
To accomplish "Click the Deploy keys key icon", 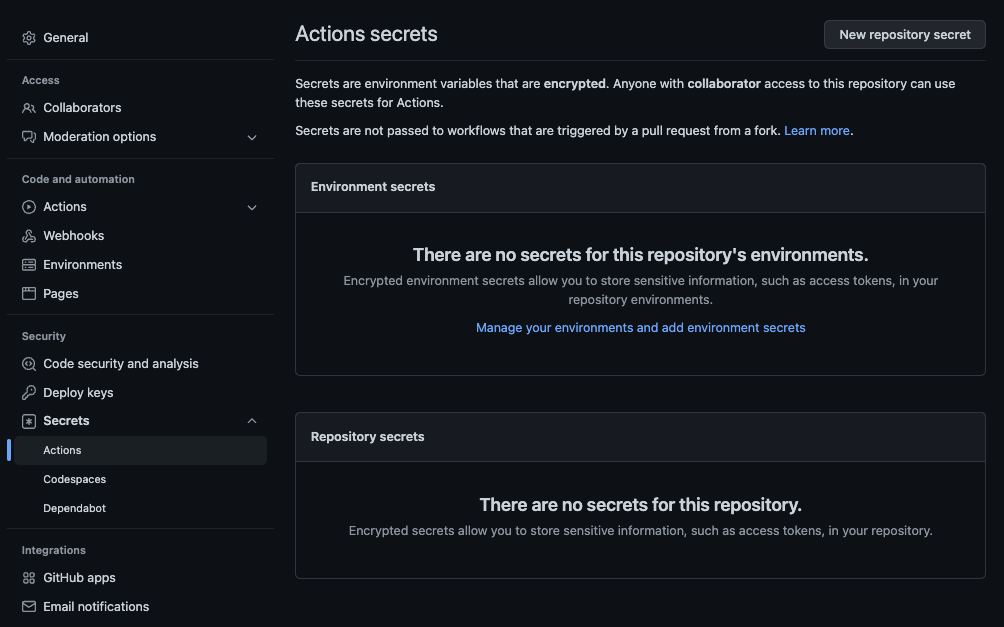I will click(29, 393).
